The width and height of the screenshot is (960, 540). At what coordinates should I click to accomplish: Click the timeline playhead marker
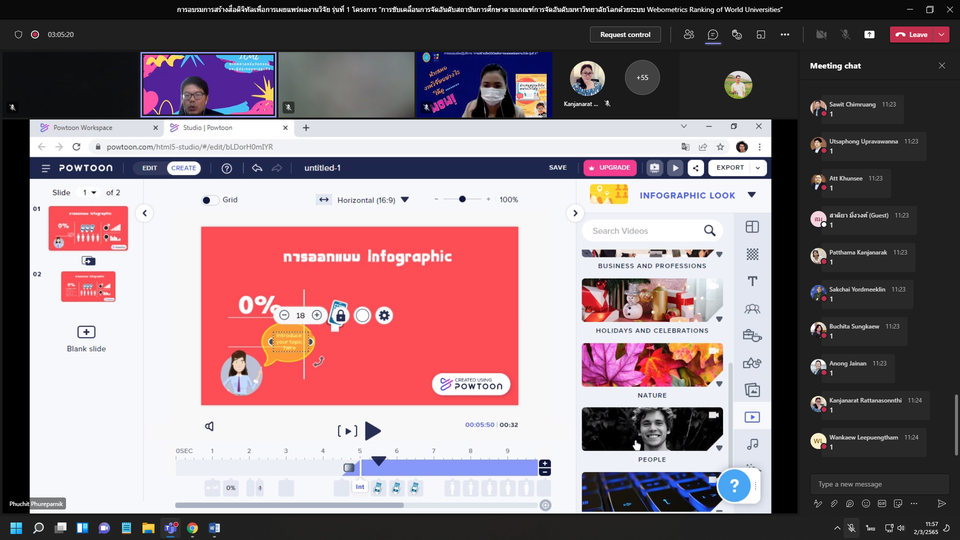[x=378, y=460]
